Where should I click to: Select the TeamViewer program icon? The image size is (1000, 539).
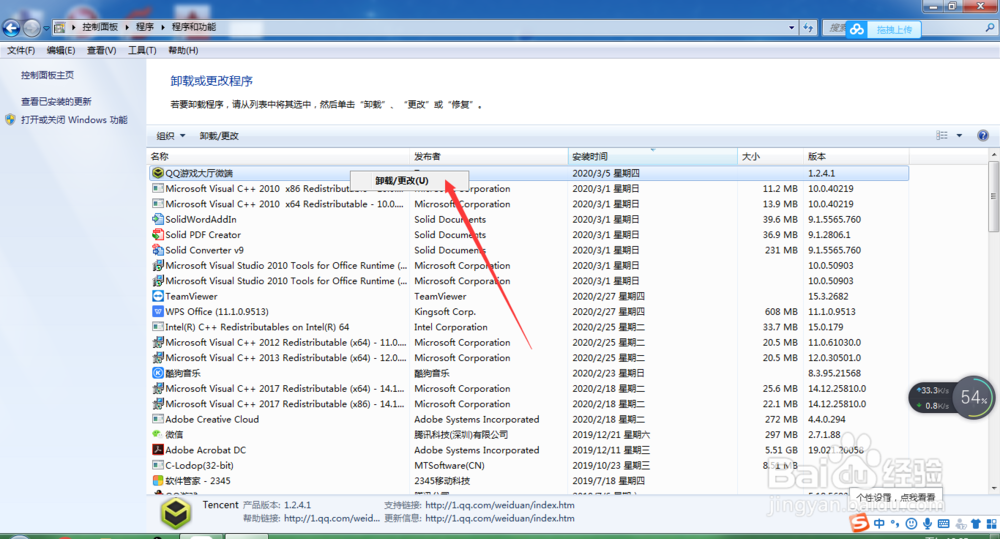coord(158,296)
